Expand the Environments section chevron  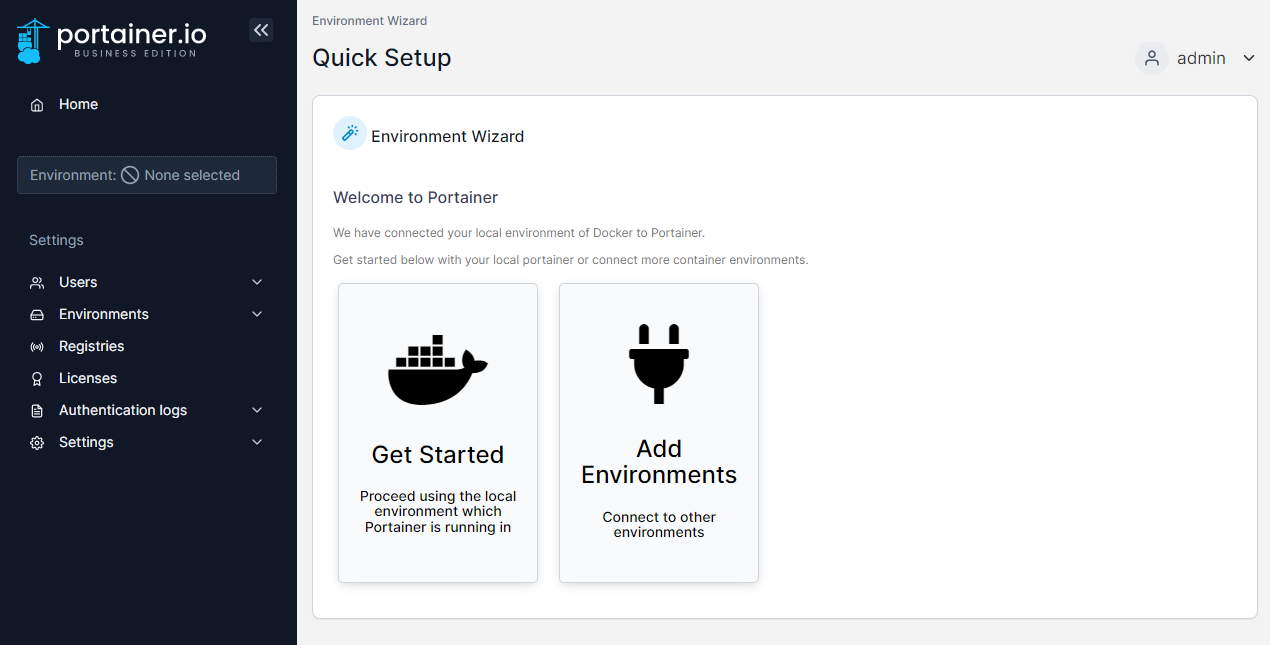pos(257,314)
